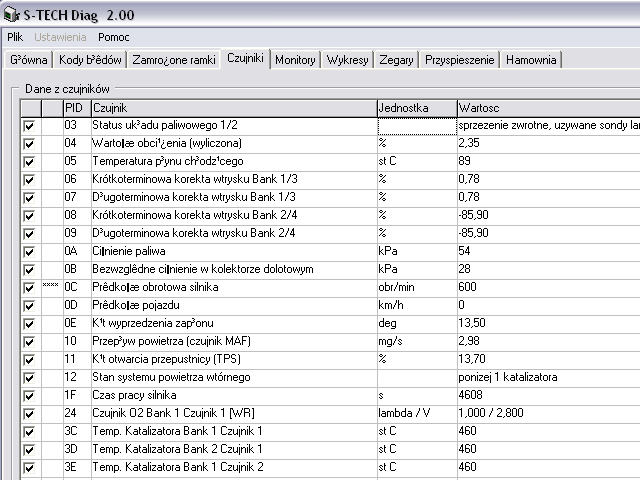This screenshot has height=480, width=640.
Task: Open the Wykresy tab
Action: pyautogui.click(x=348, y=60)
